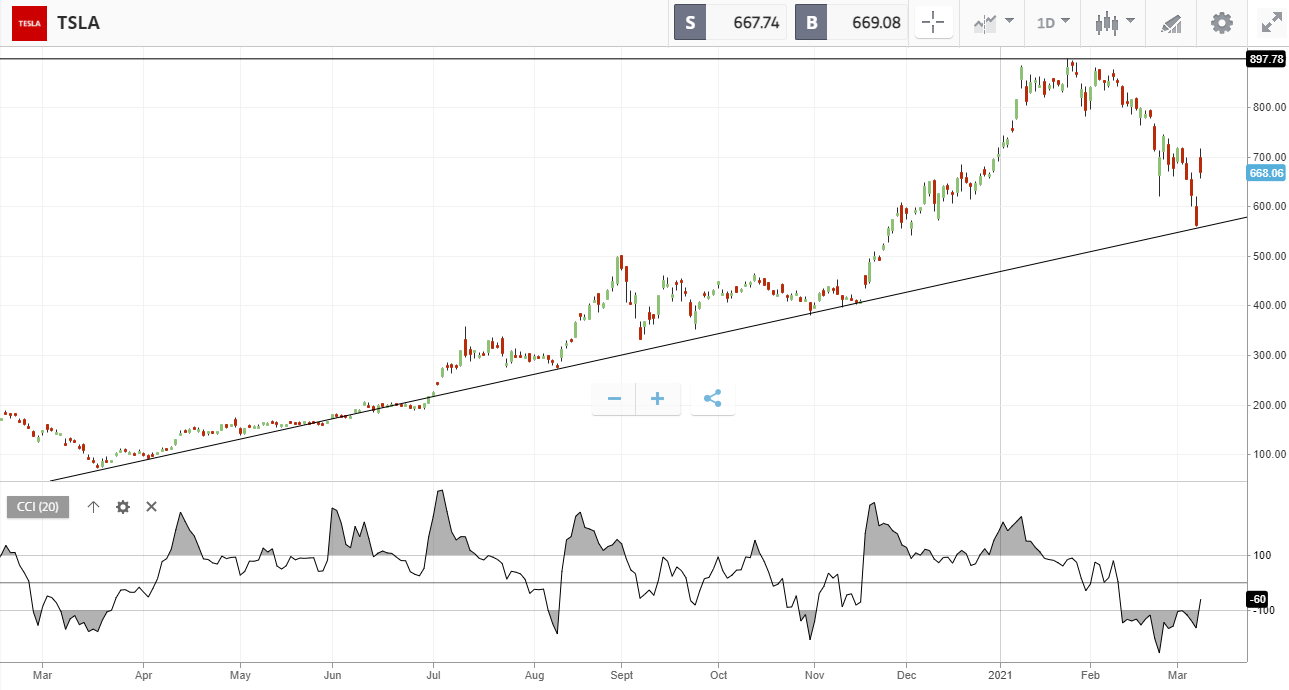The width and height of the screenshot is (1289, 690).
Task: Enter fullscreen with the expand arrows icon
Action: [1270, 22]
